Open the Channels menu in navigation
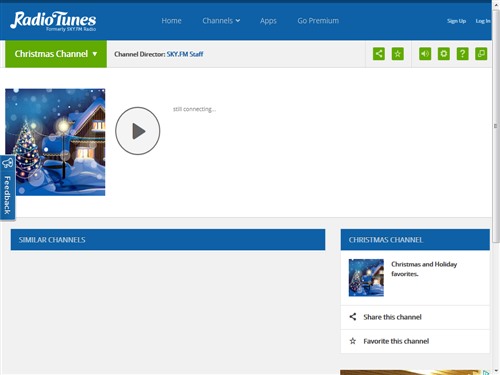This screenshot has width=500, height=375. [x=221, y=21]
